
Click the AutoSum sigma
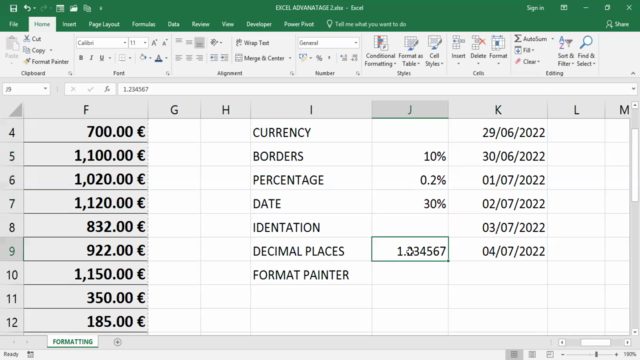pos(518,39)
